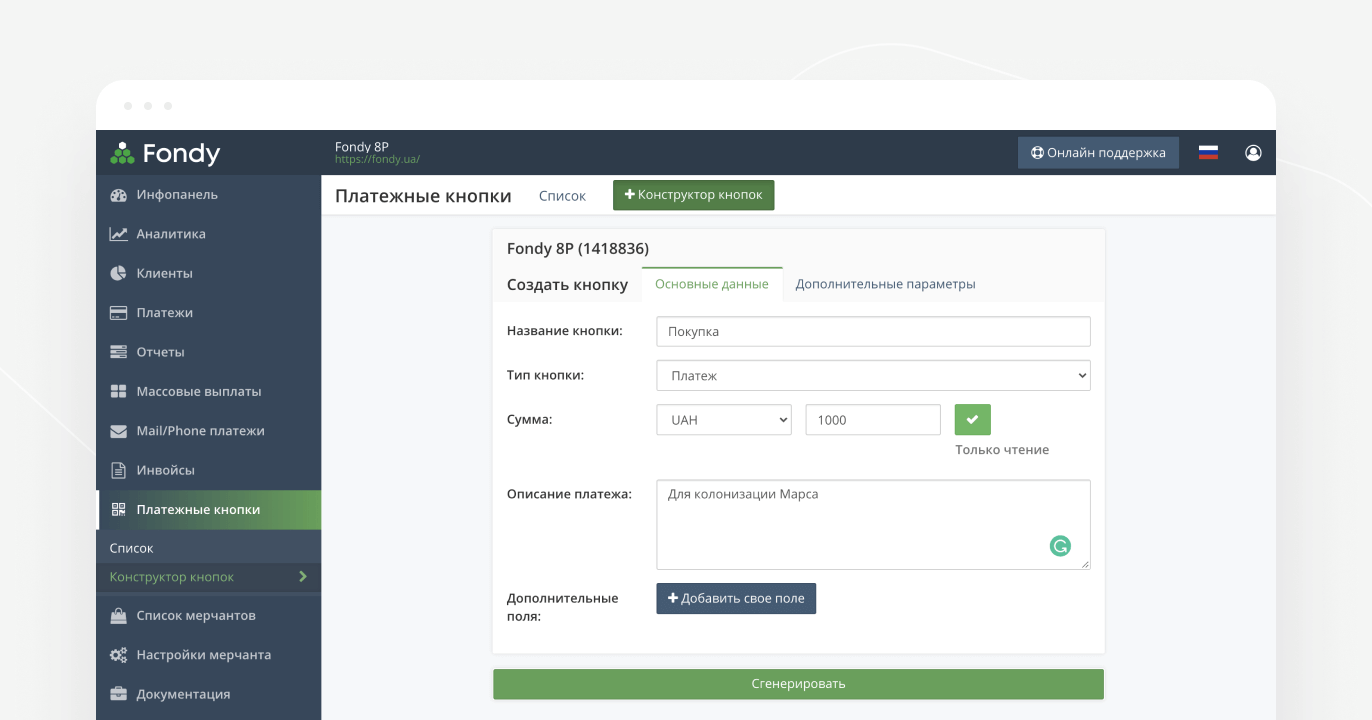
Task: Open the Тип кнопки dropdown
Action: pos(873,376)
